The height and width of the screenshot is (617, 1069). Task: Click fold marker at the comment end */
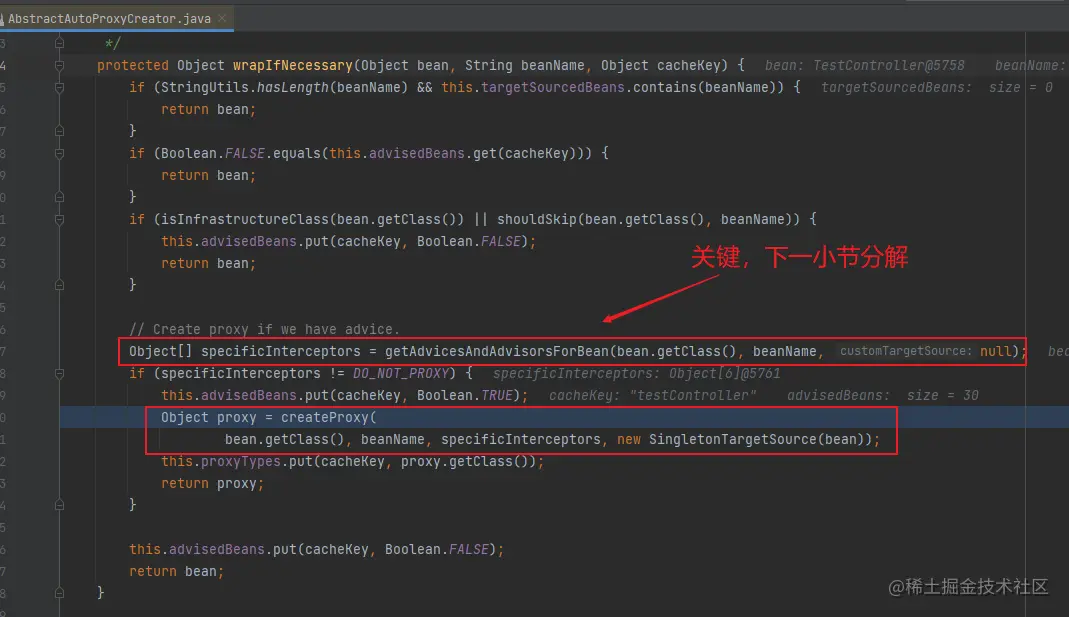pos(59,44)
